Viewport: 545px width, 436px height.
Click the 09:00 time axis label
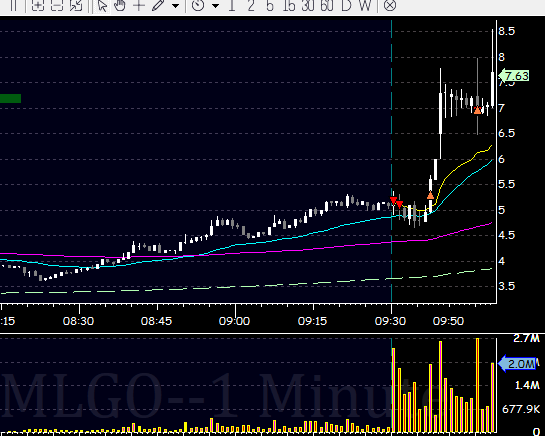pos(234,321)
